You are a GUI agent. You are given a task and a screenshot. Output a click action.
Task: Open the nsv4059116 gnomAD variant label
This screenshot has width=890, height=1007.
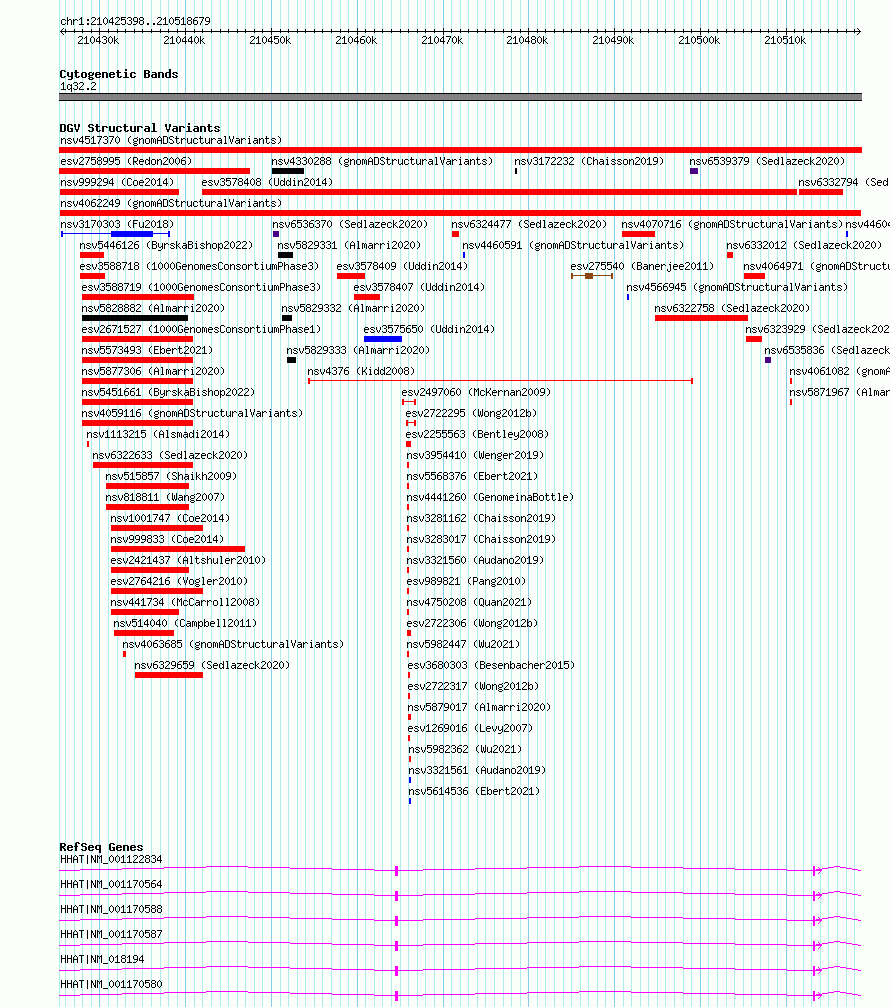(x=192, y=413)
